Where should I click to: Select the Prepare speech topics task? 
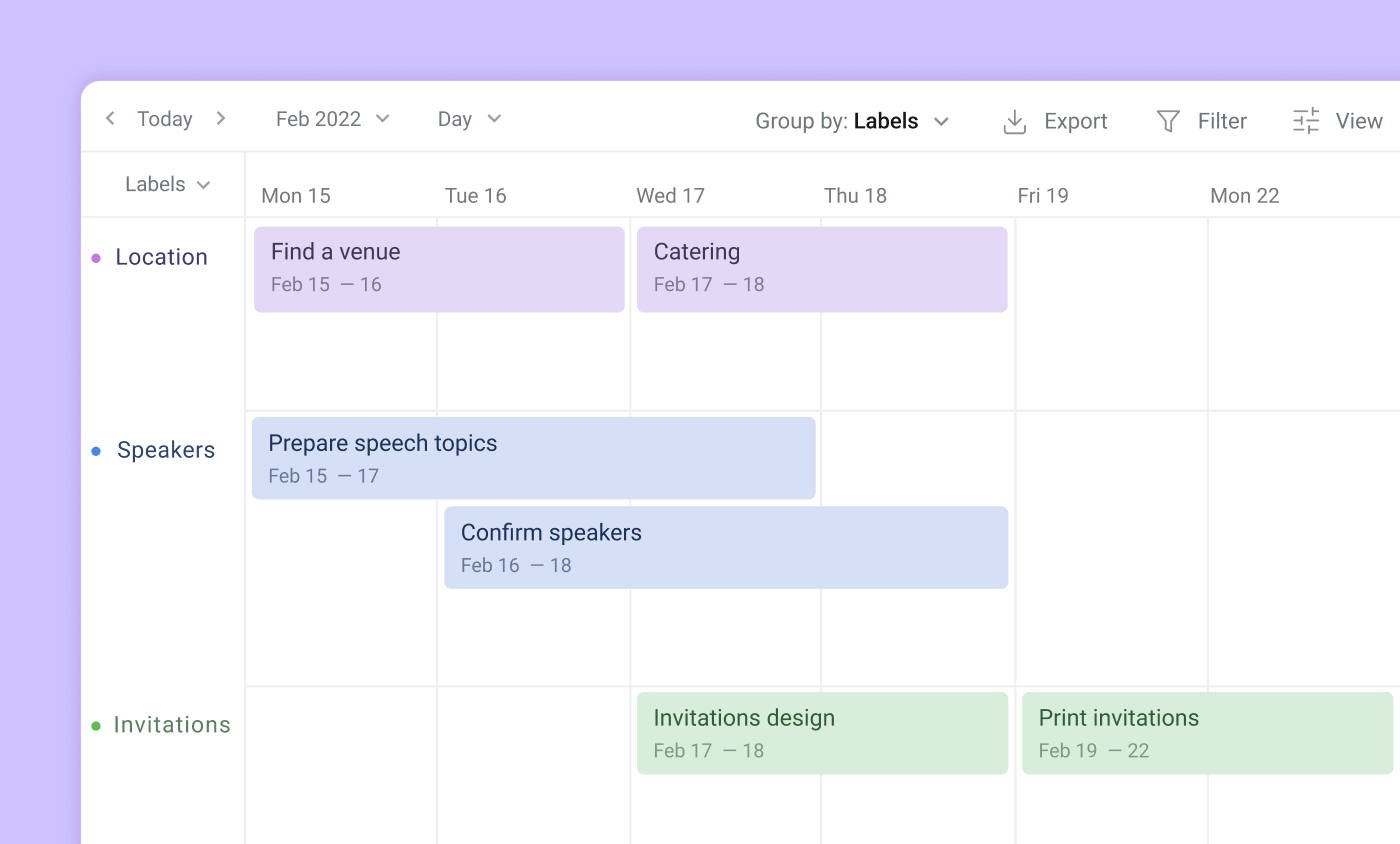tap(533, 457)
